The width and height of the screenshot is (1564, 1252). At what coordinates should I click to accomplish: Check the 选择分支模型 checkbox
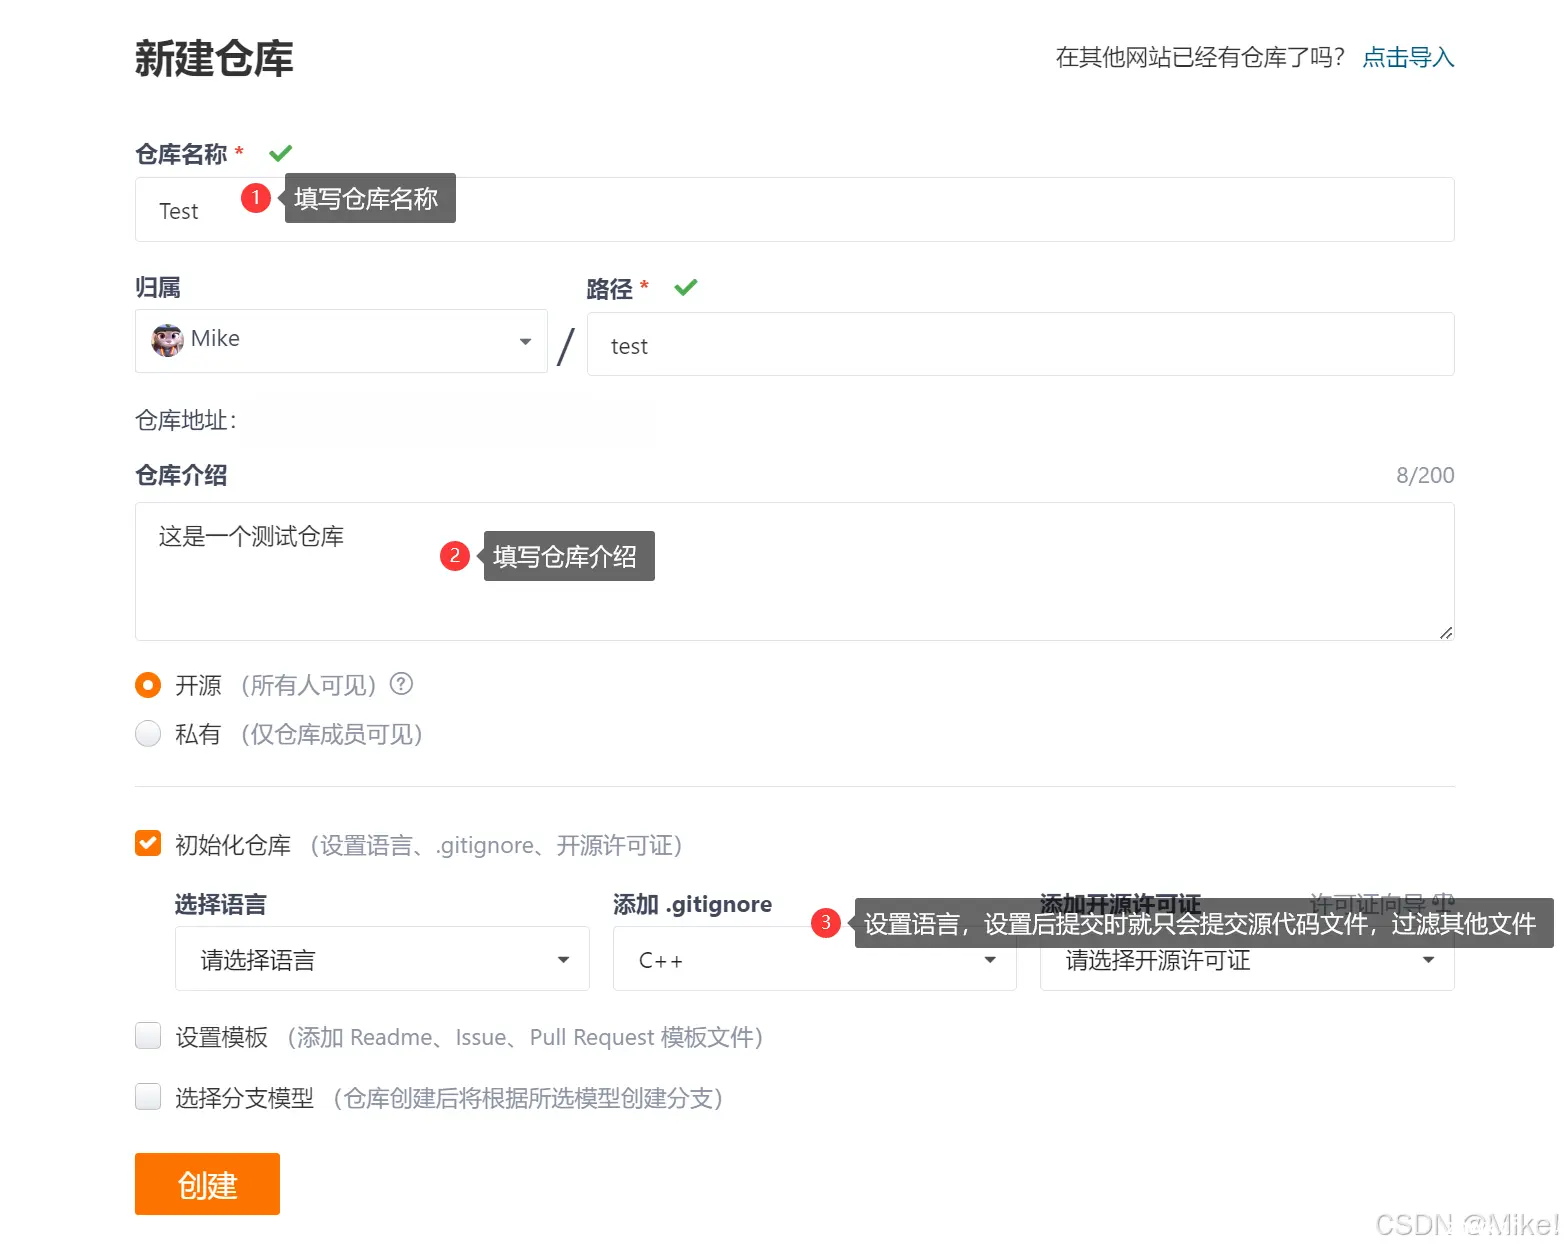click(148, 1097)
